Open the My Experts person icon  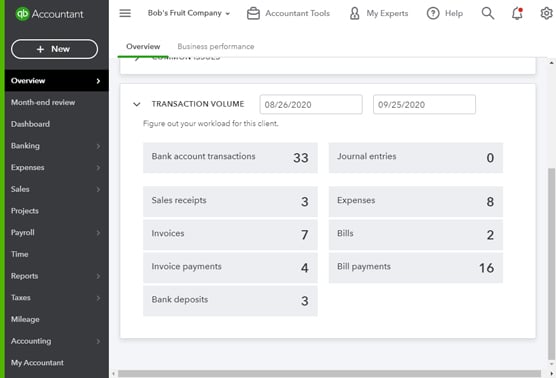click(354, 13)
